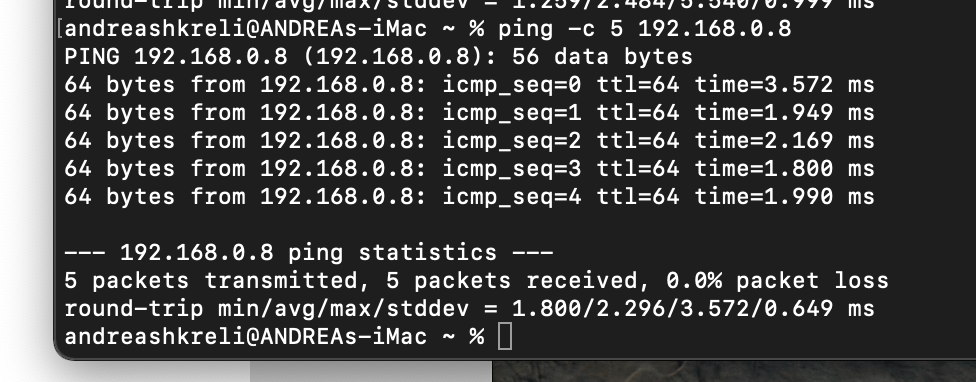Click the block cursor at the last prompt

click(505, 337)
